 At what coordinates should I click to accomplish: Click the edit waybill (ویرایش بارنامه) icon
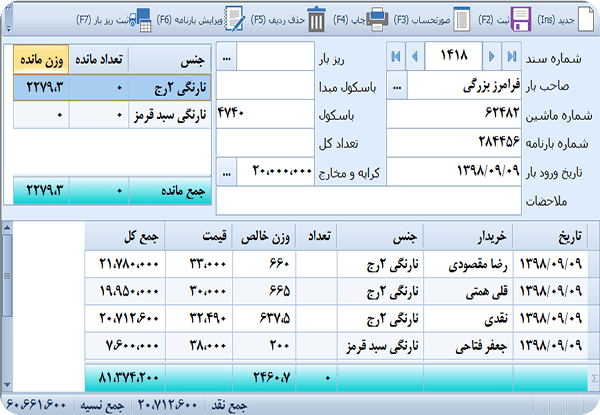pyautogui.click(x=234, y=18)
